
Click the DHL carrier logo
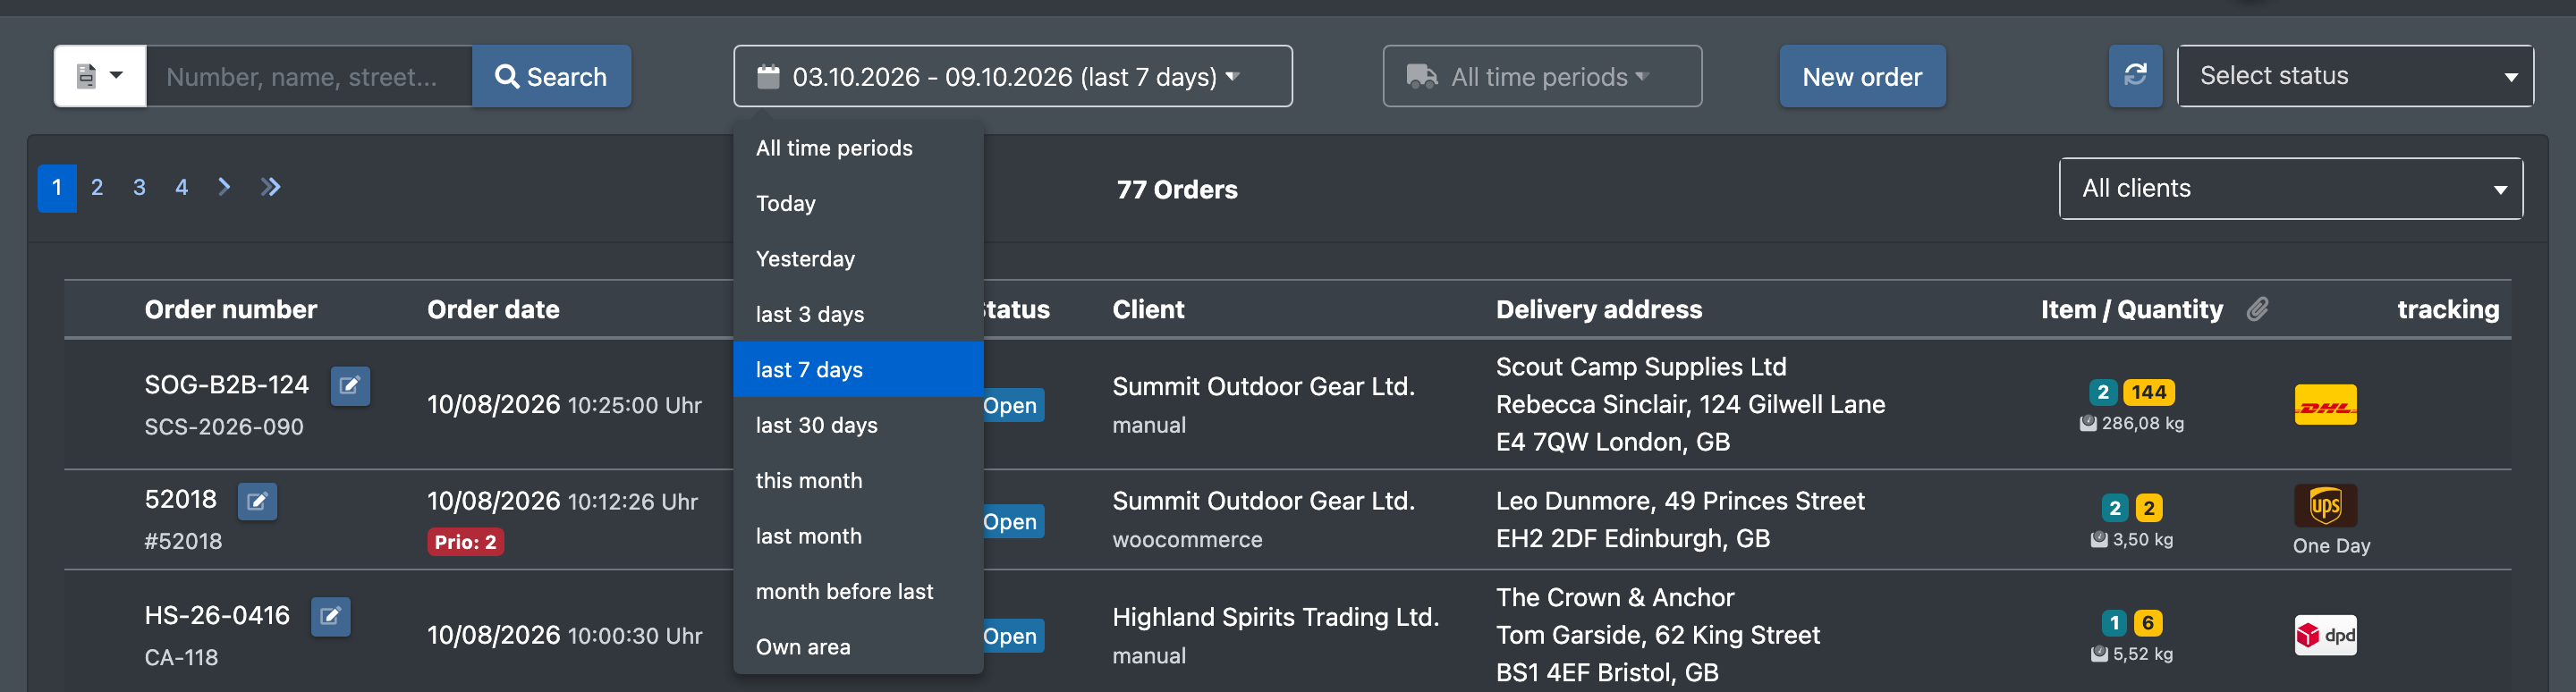point(2325,405)
